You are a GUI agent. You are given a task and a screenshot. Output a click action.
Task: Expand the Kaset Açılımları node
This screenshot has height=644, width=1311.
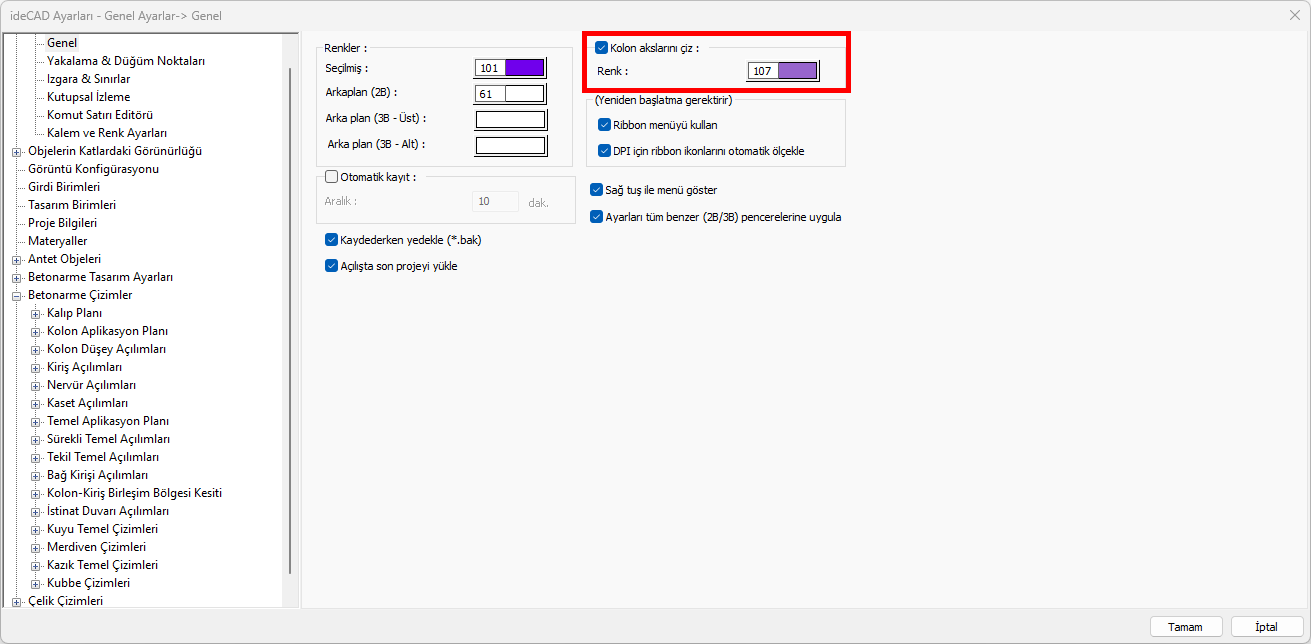coord(35,404)
